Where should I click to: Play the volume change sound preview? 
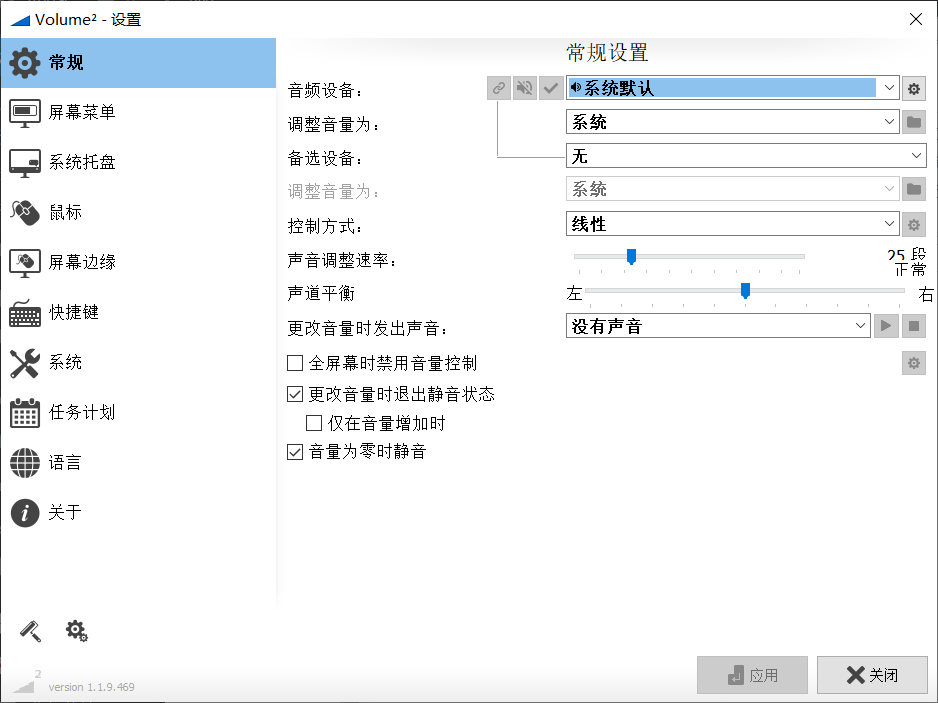(x=886, y=326)
